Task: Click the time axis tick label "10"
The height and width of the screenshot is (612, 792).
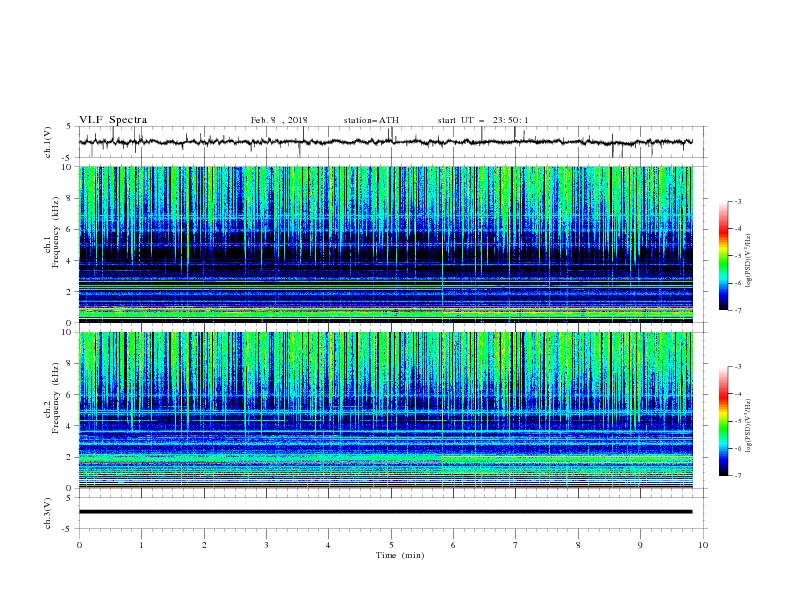Action: tap(703, 545)
